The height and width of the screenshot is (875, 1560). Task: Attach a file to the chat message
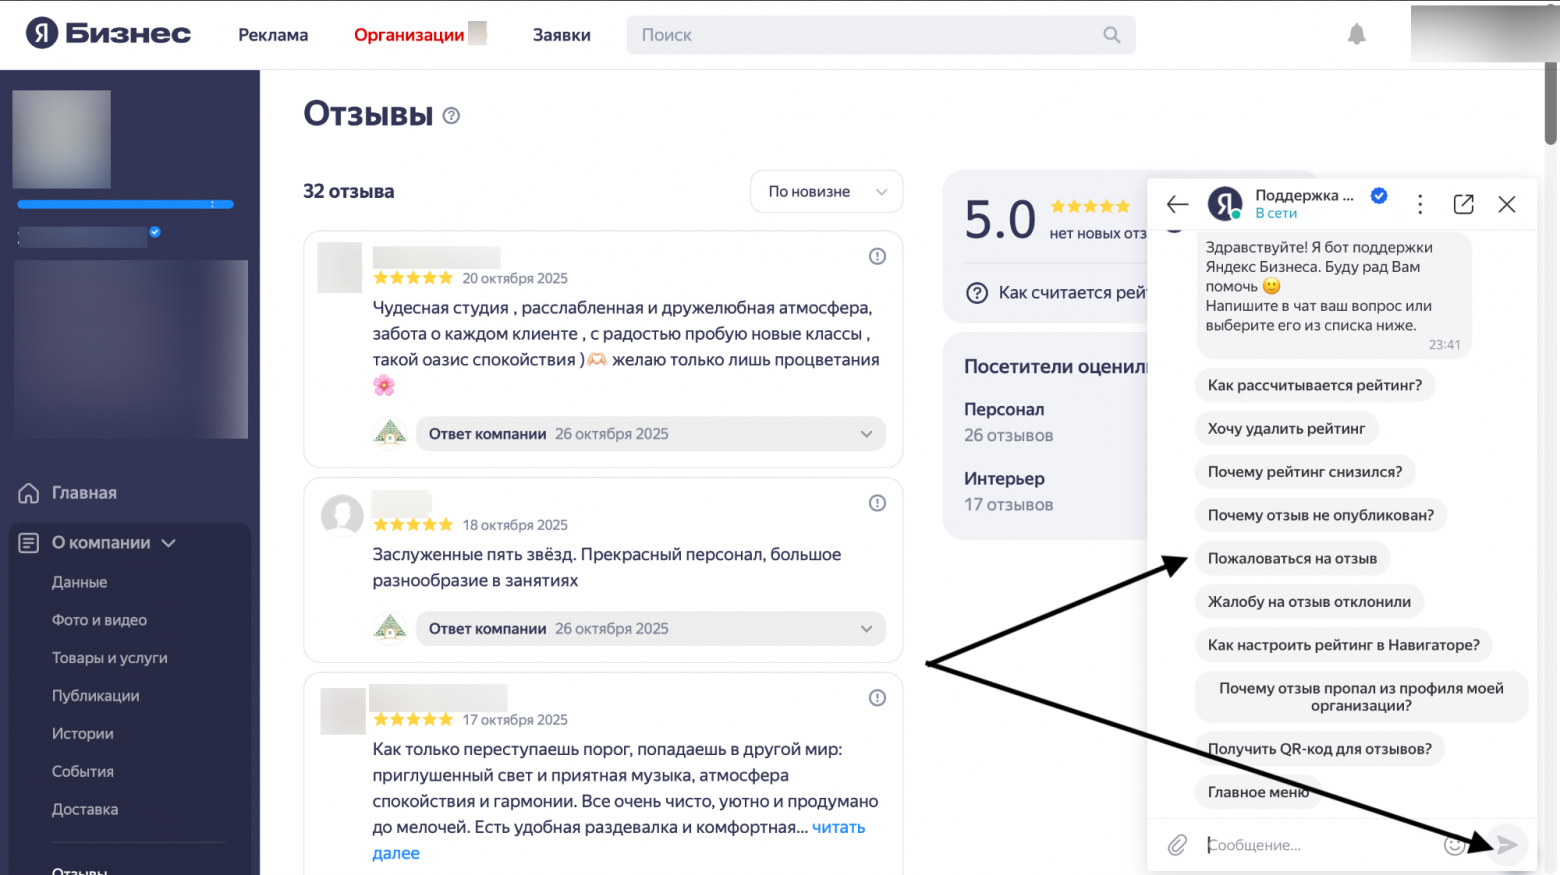(1177, 845)
